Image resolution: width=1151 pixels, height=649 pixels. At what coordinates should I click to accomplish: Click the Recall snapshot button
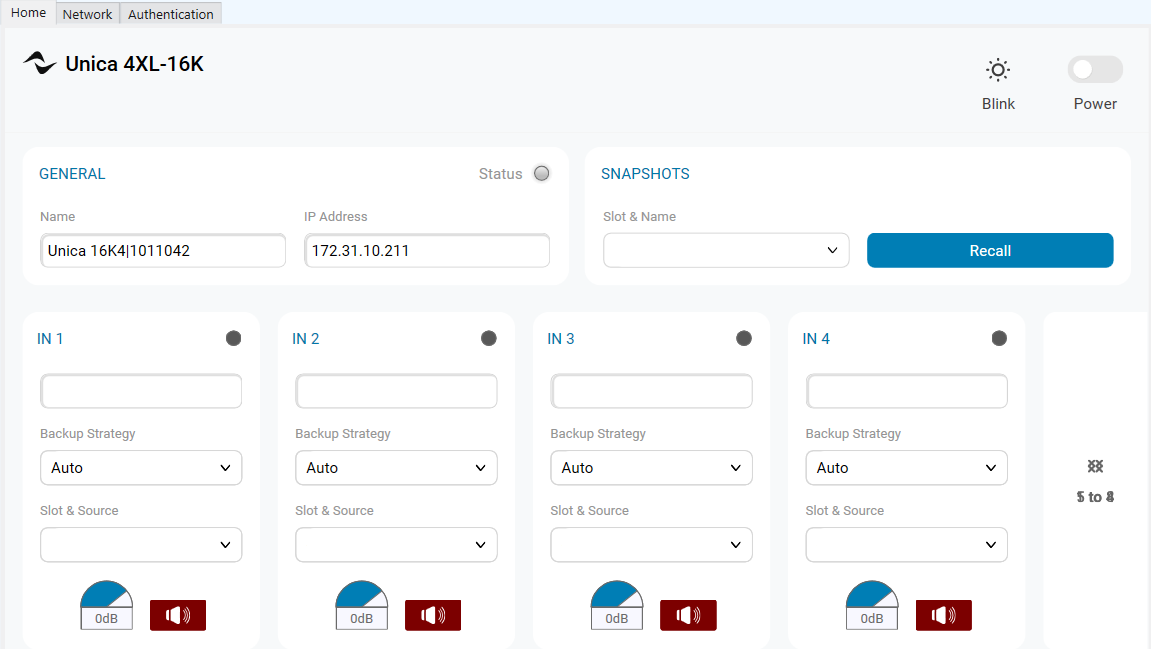990,250
